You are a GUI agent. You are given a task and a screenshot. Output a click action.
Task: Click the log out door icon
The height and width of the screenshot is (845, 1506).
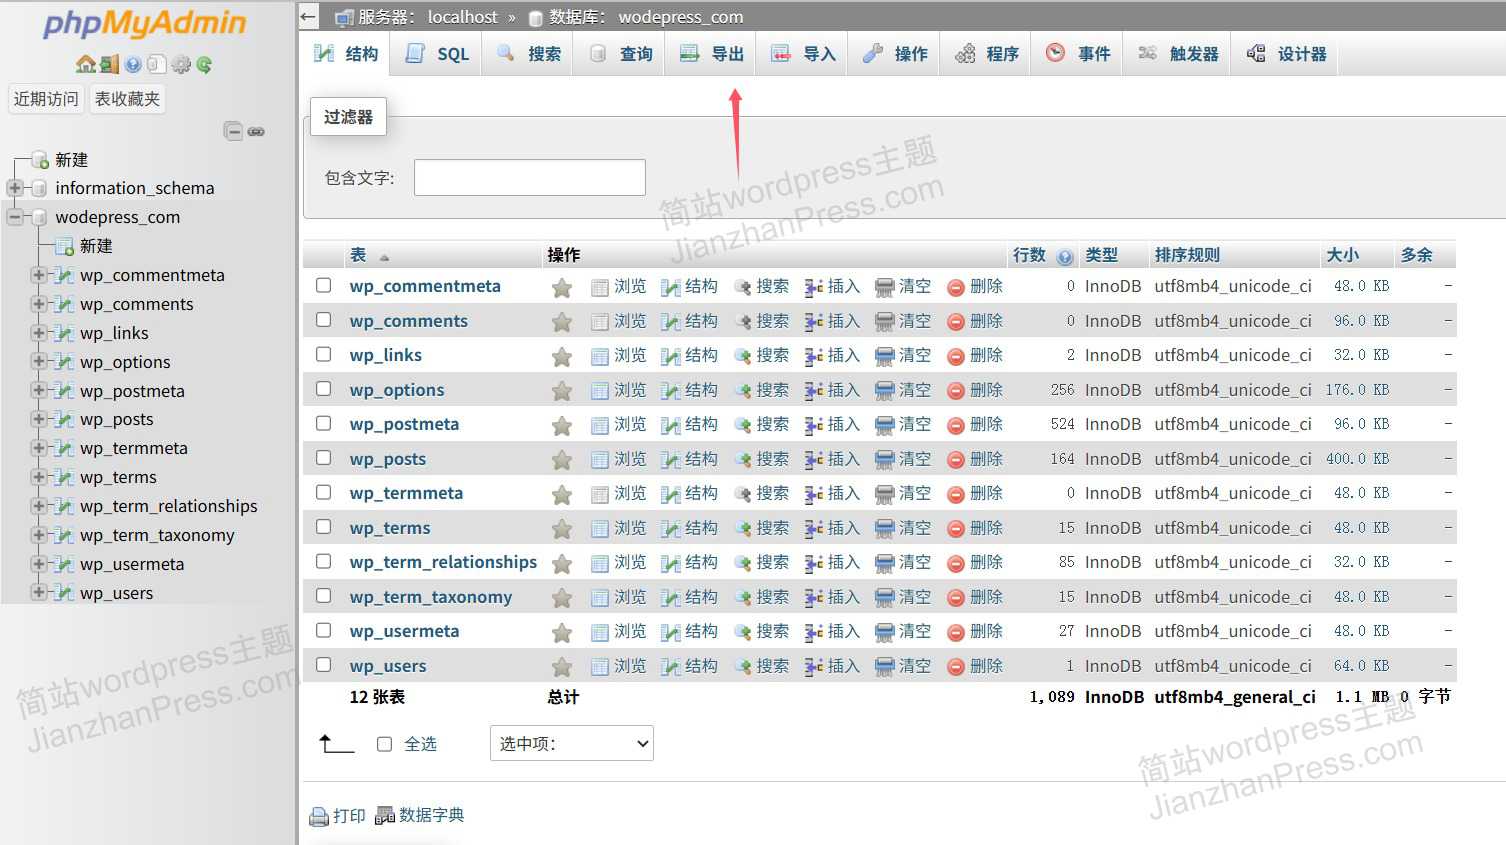109,65
